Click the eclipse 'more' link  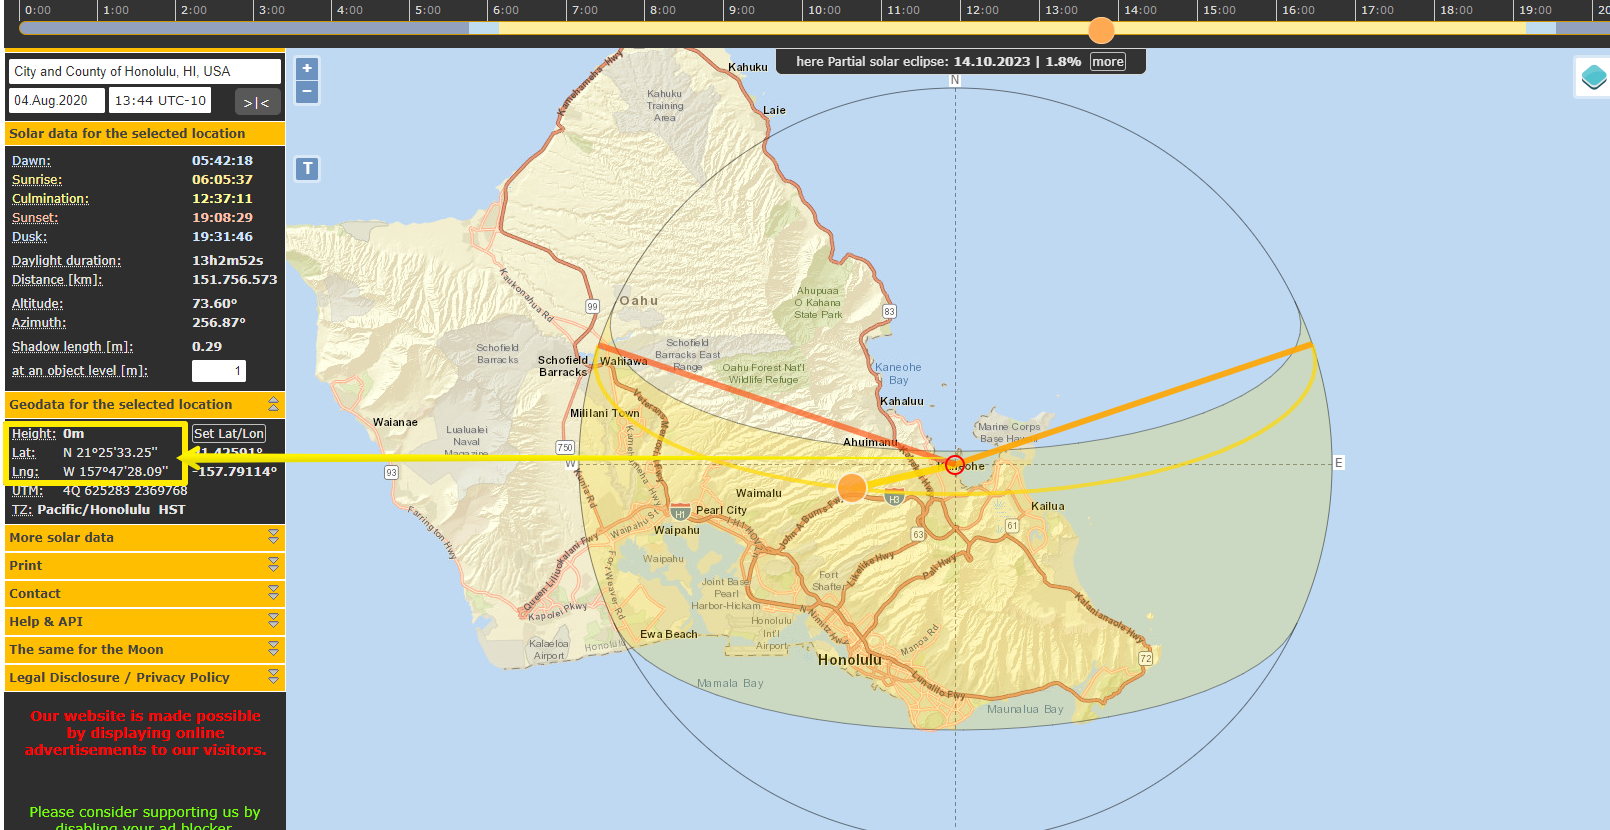tap(1107, 62)
